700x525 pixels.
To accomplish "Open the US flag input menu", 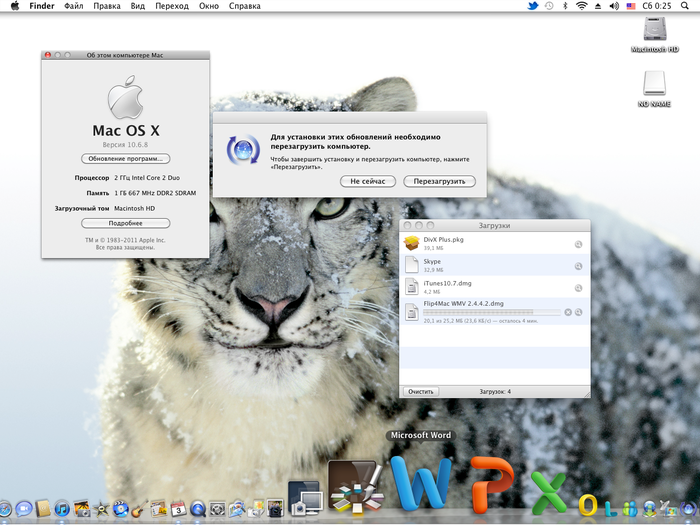I will [x=631, y=6].
